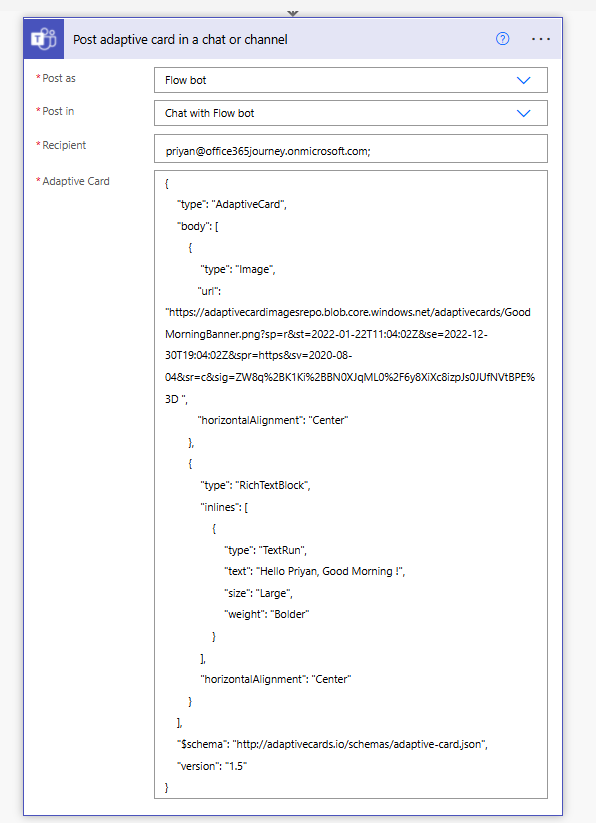Viewport: 596px width, 823px height.
Task: Click the '"inlines": [' line
Action: tap(224, 507)
